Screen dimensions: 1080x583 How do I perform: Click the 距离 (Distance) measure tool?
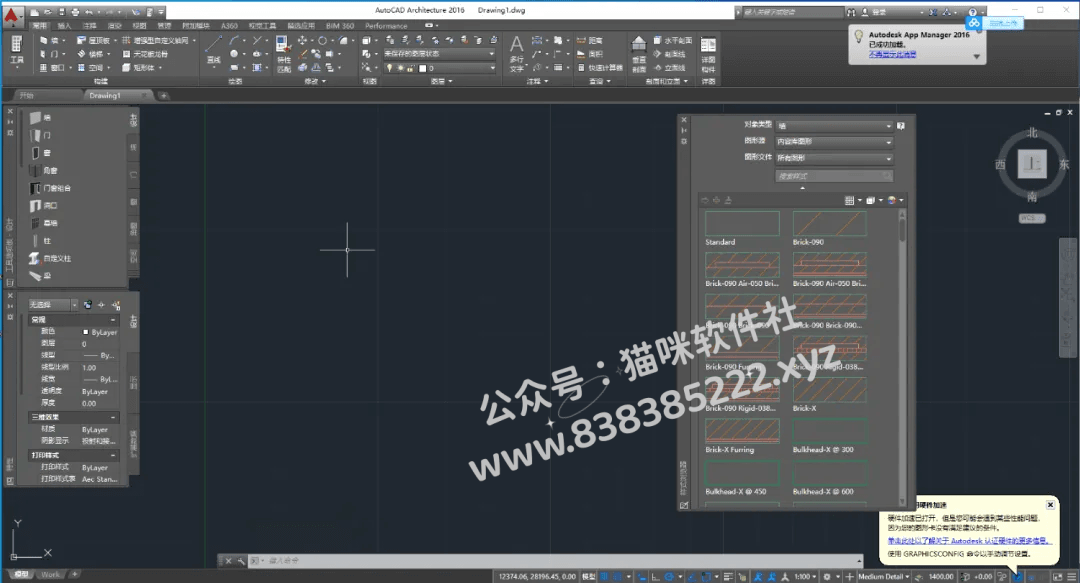coord(590,41)
